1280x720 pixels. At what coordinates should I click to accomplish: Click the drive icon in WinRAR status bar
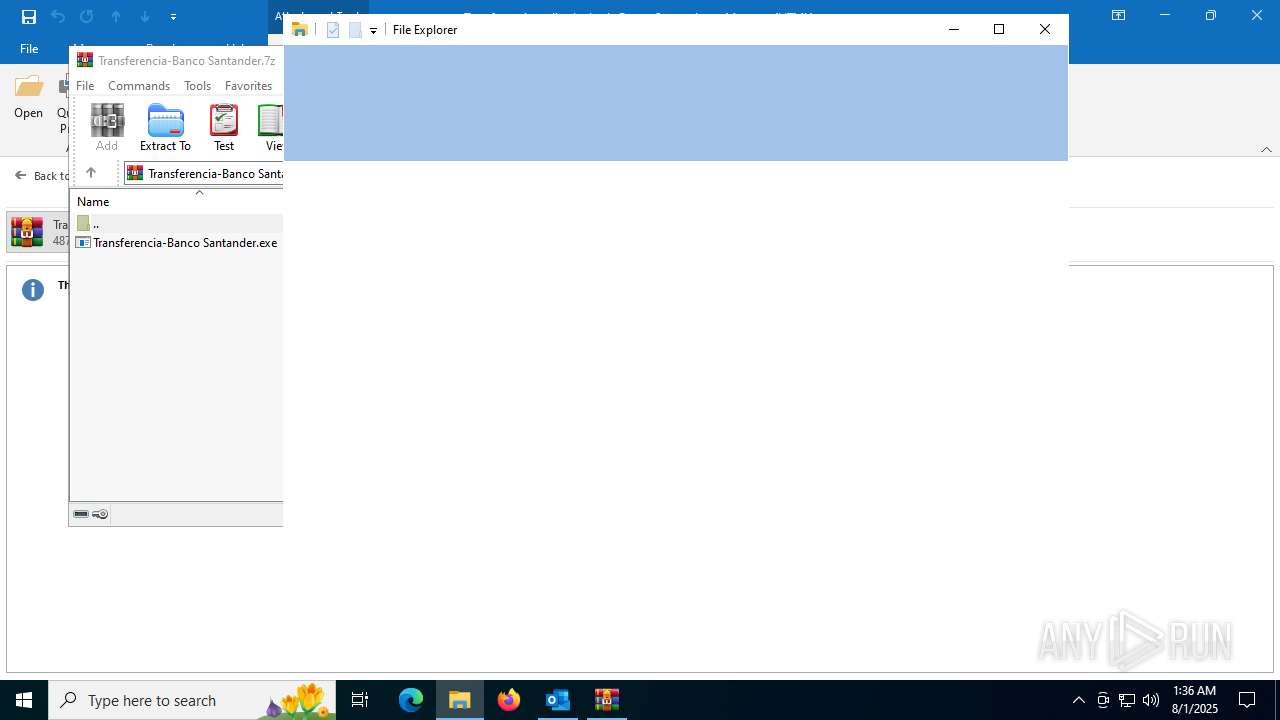click(x=81, y=514)
